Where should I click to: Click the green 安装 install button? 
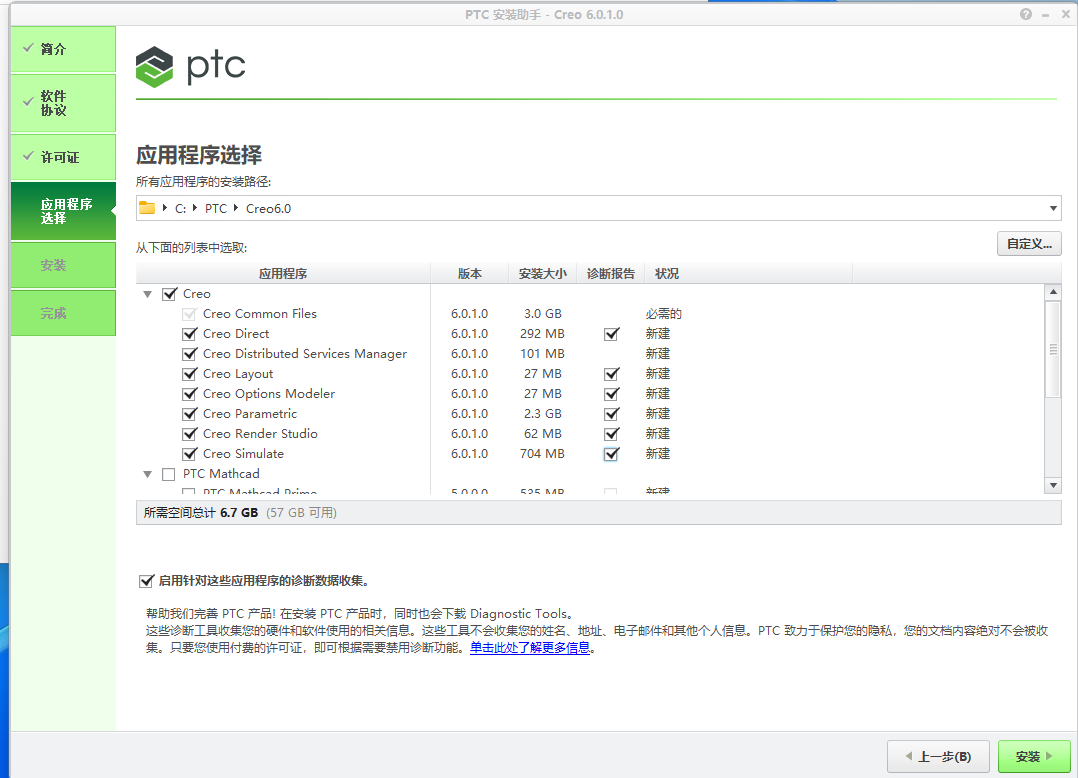click(x=1034, y=757)
